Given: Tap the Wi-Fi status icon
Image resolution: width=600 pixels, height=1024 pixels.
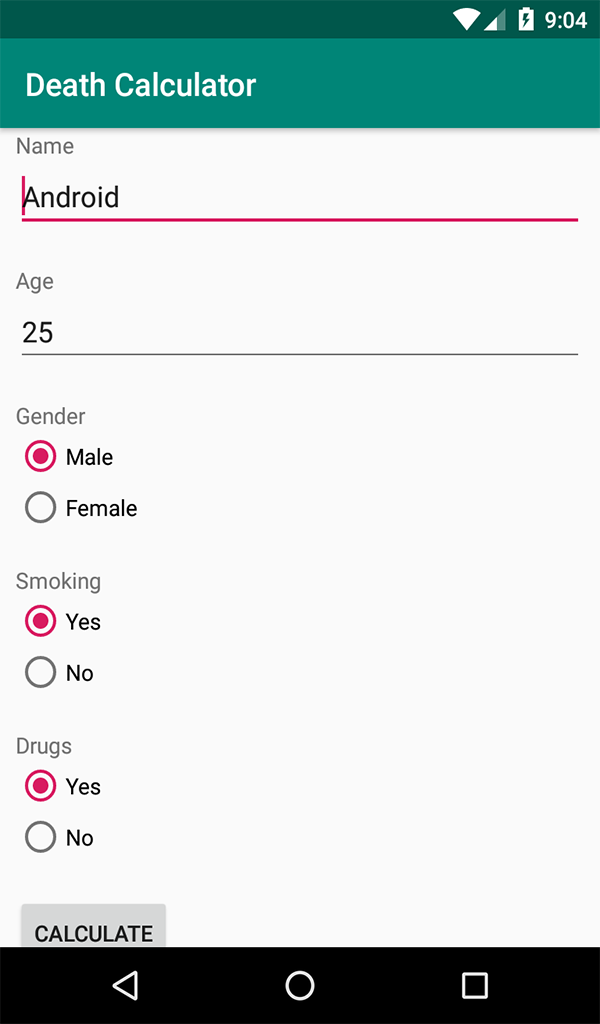Looking at the screenshot, I should point(466,19).
